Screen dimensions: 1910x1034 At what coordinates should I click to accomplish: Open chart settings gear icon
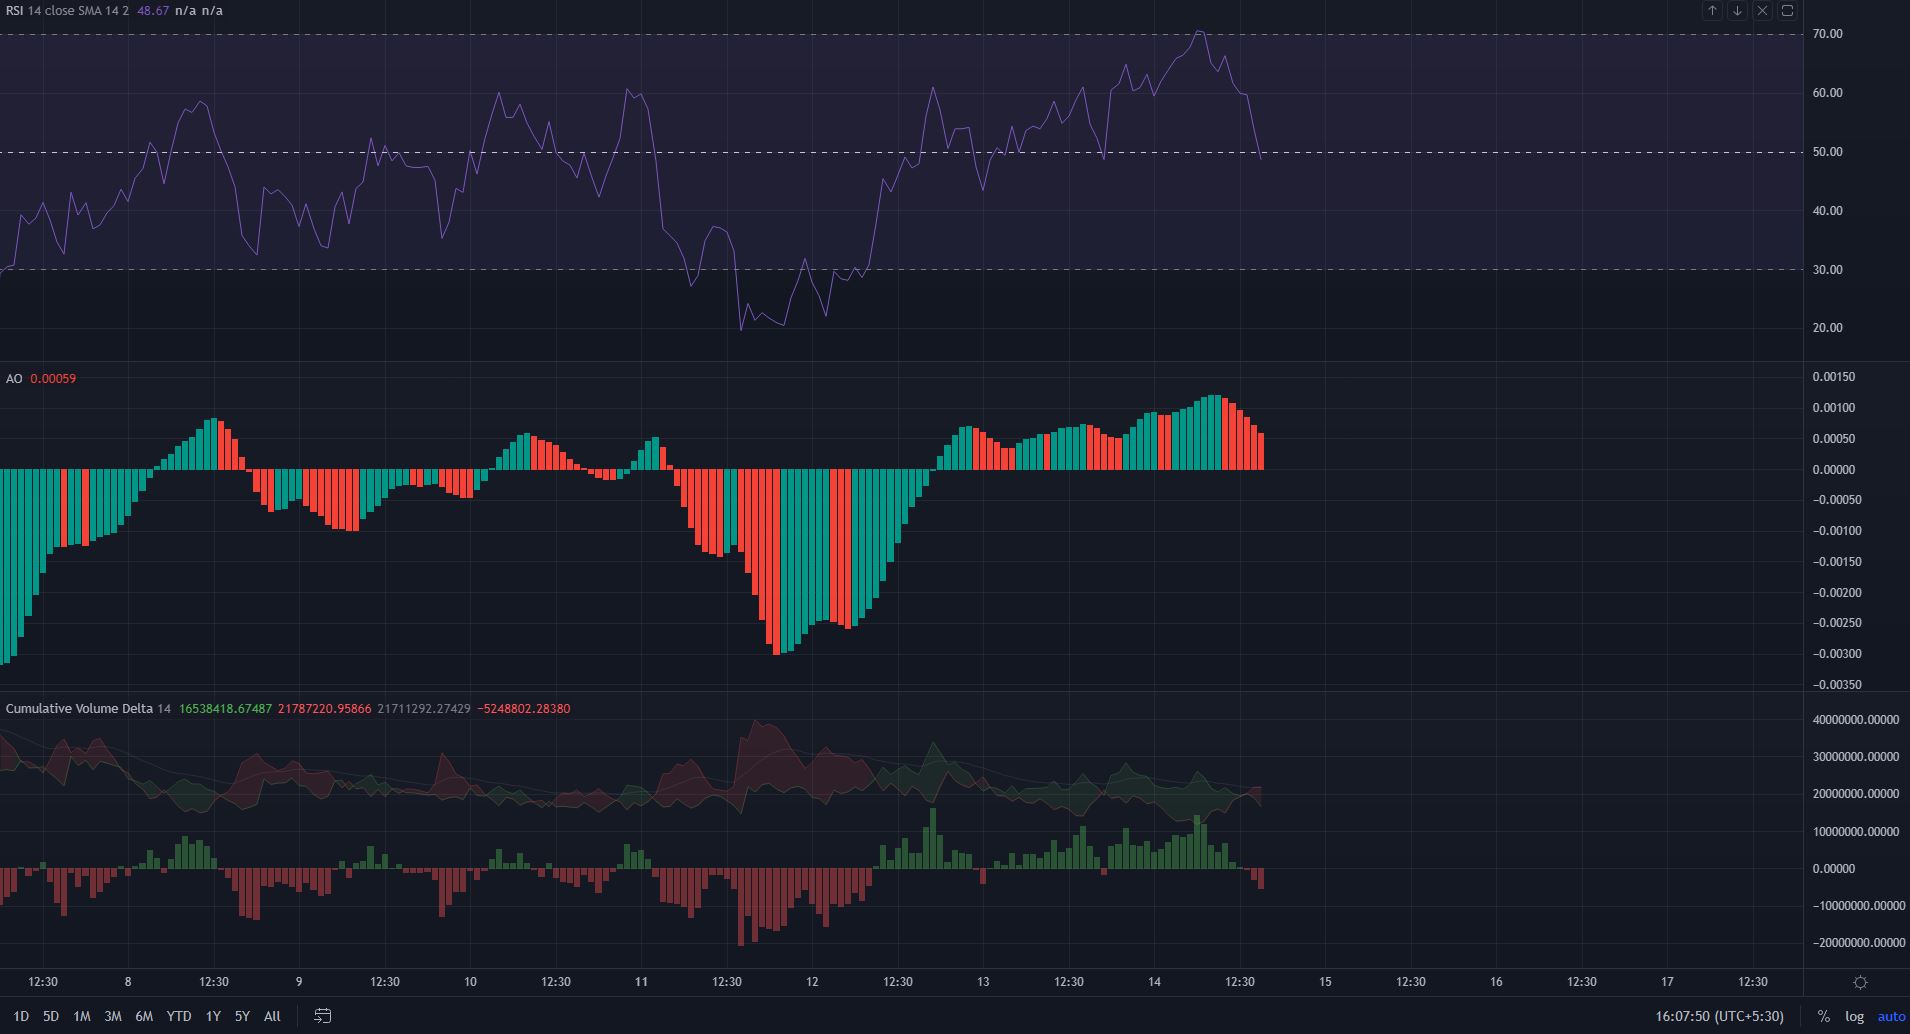[1860, 982]
